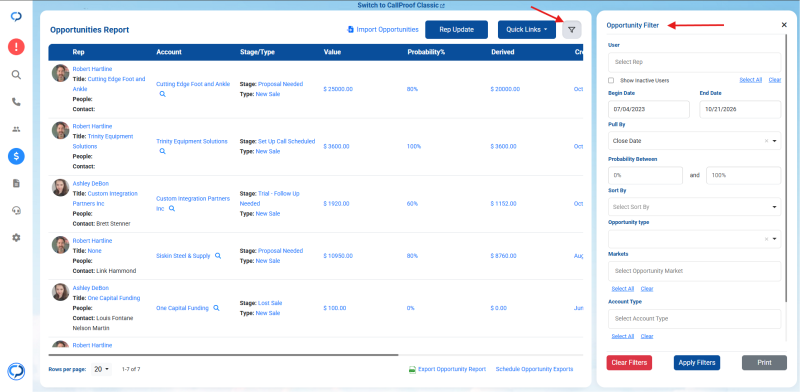Open the Sort By dropdown
The height and width of the screenshot is (392, 800).
tap(694, 207)
